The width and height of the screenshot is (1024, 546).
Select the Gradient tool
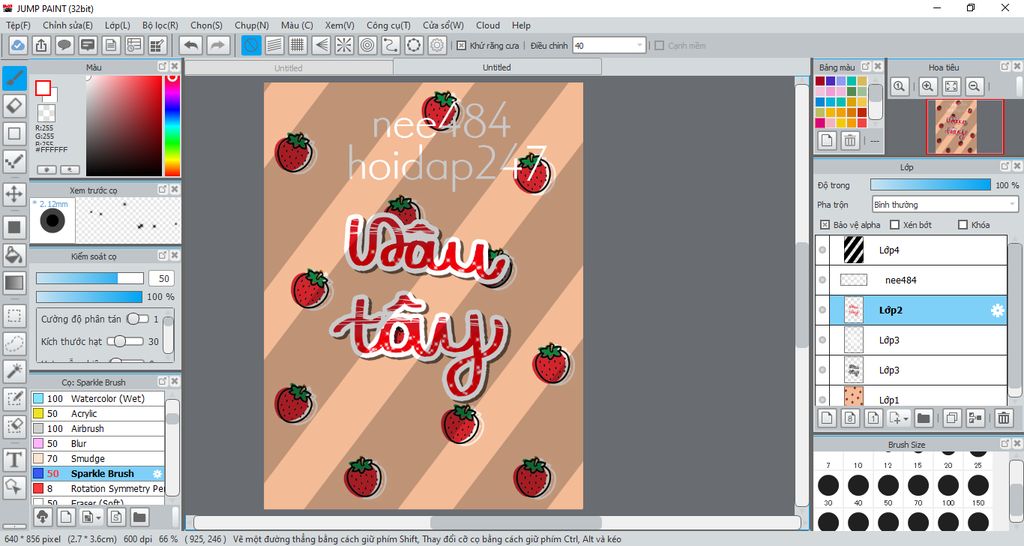(x=14, y=283)
